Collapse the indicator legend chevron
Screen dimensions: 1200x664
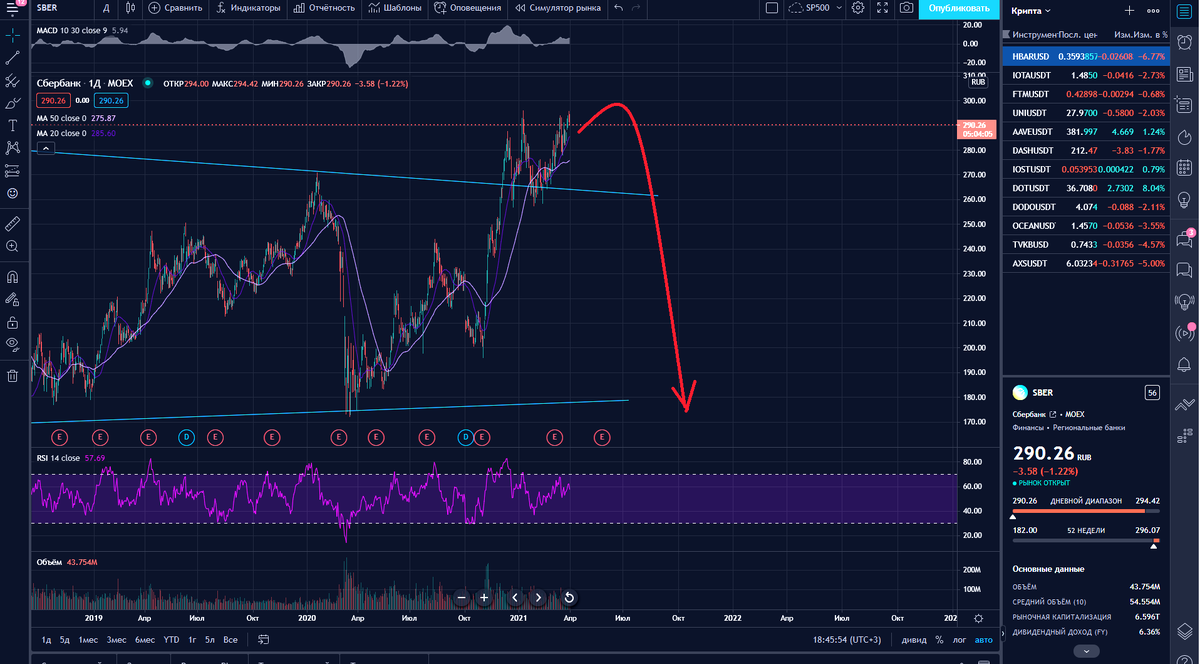[x=46, y=148]
